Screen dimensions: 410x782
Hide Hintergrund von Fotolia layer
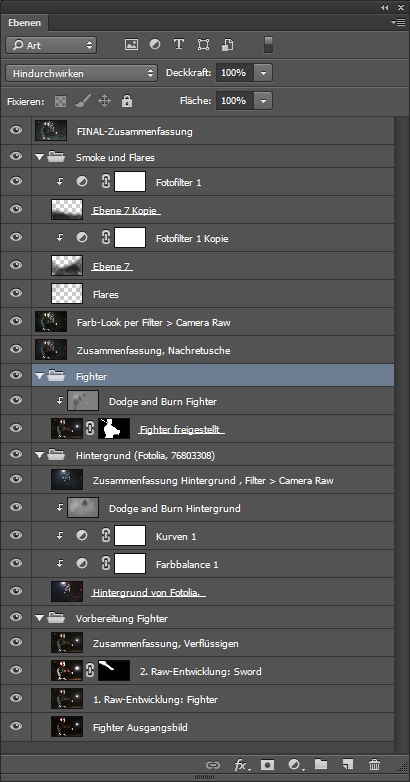(x=16, y=590)
